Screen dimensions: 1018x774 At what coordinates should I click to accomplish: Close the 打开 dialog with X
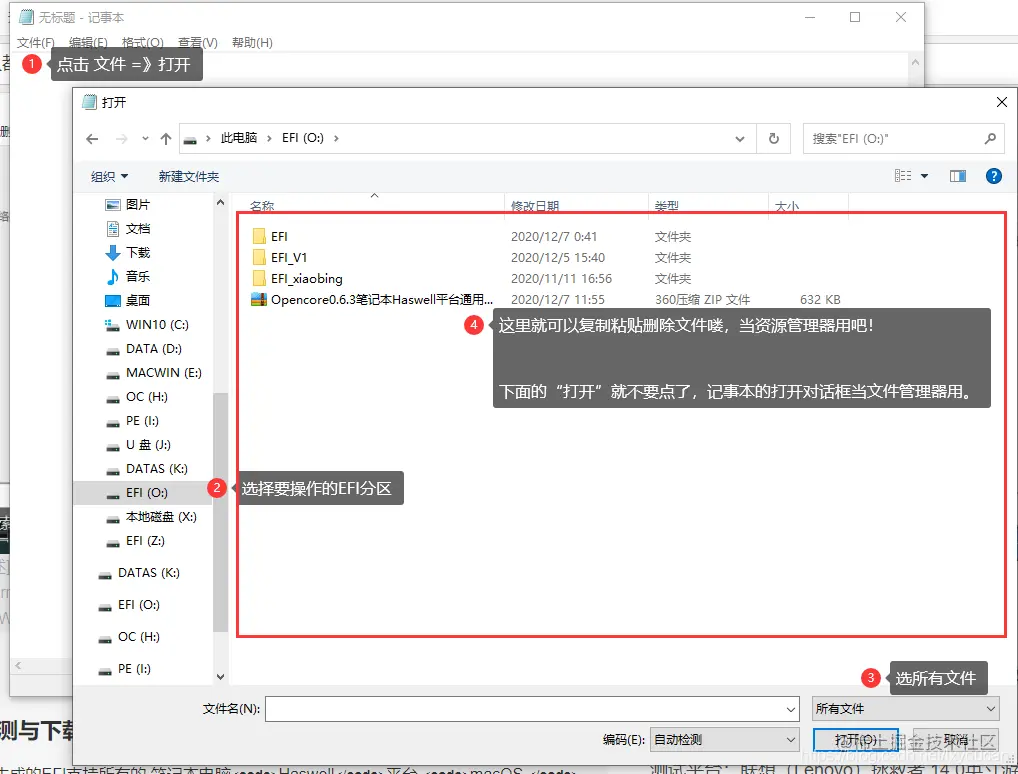[1002, 102]
